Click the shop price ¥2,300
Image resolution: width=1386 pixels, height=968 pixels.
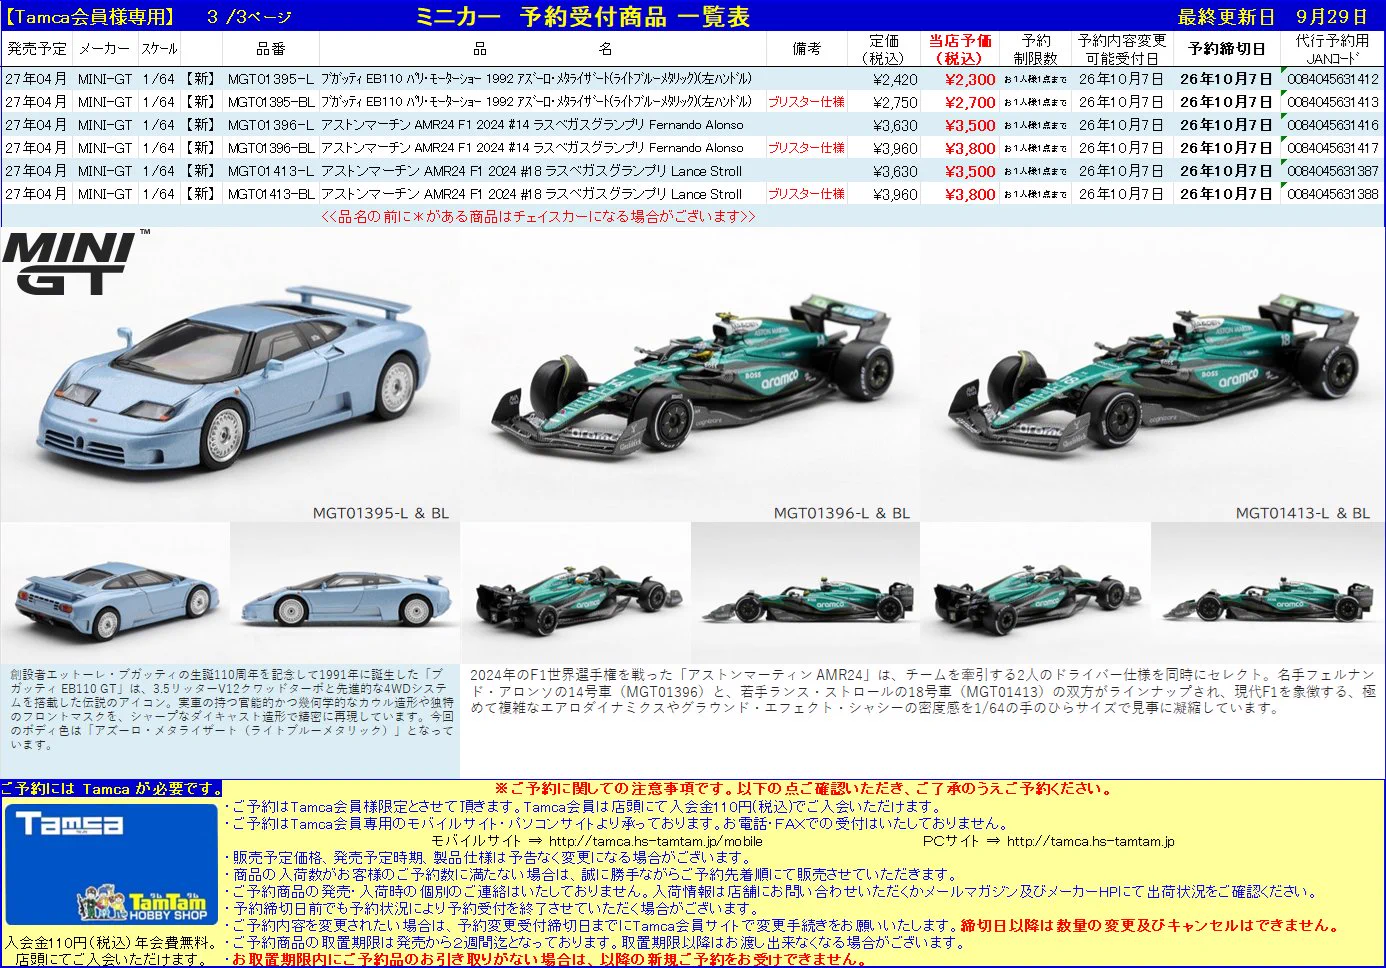point(970,79)
